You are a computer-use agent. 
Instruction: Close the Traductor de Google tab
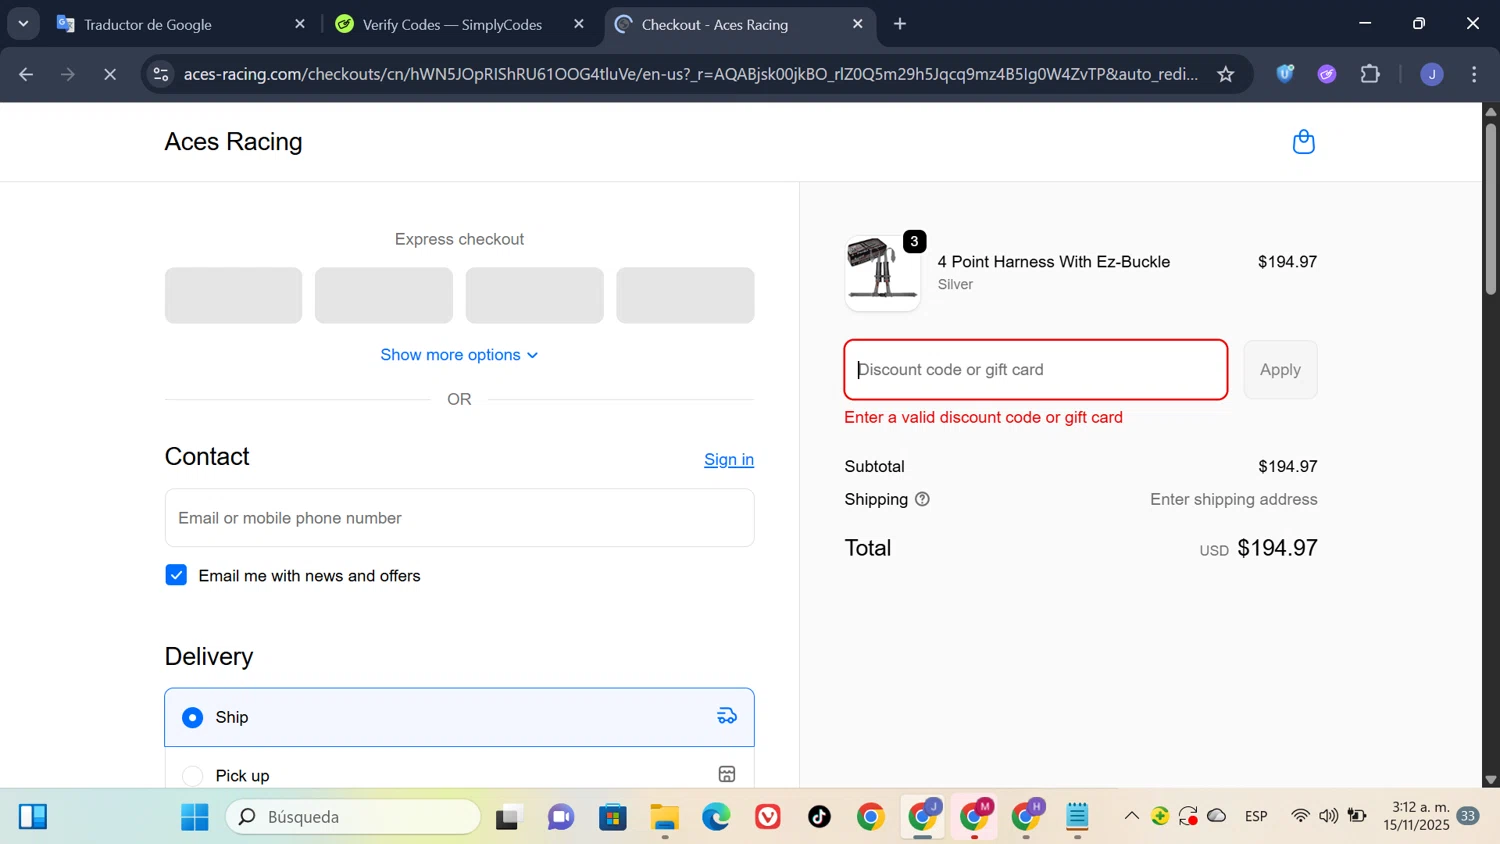pos(299,24)
